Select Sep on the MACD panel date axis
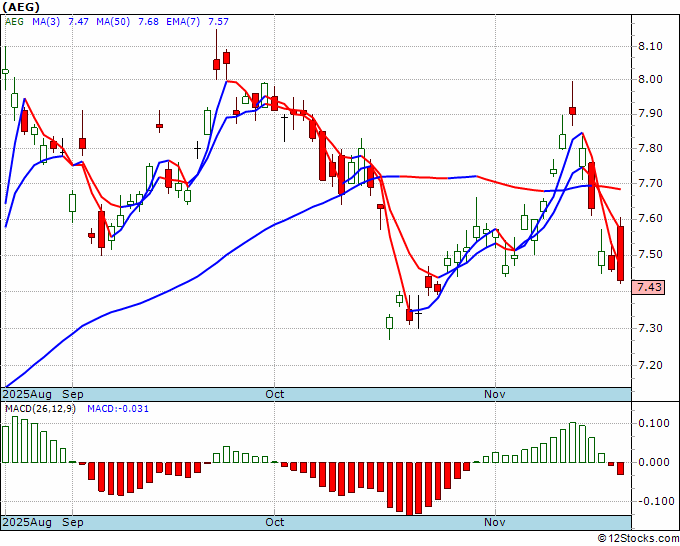680x546 pixels. pos(72,522)
